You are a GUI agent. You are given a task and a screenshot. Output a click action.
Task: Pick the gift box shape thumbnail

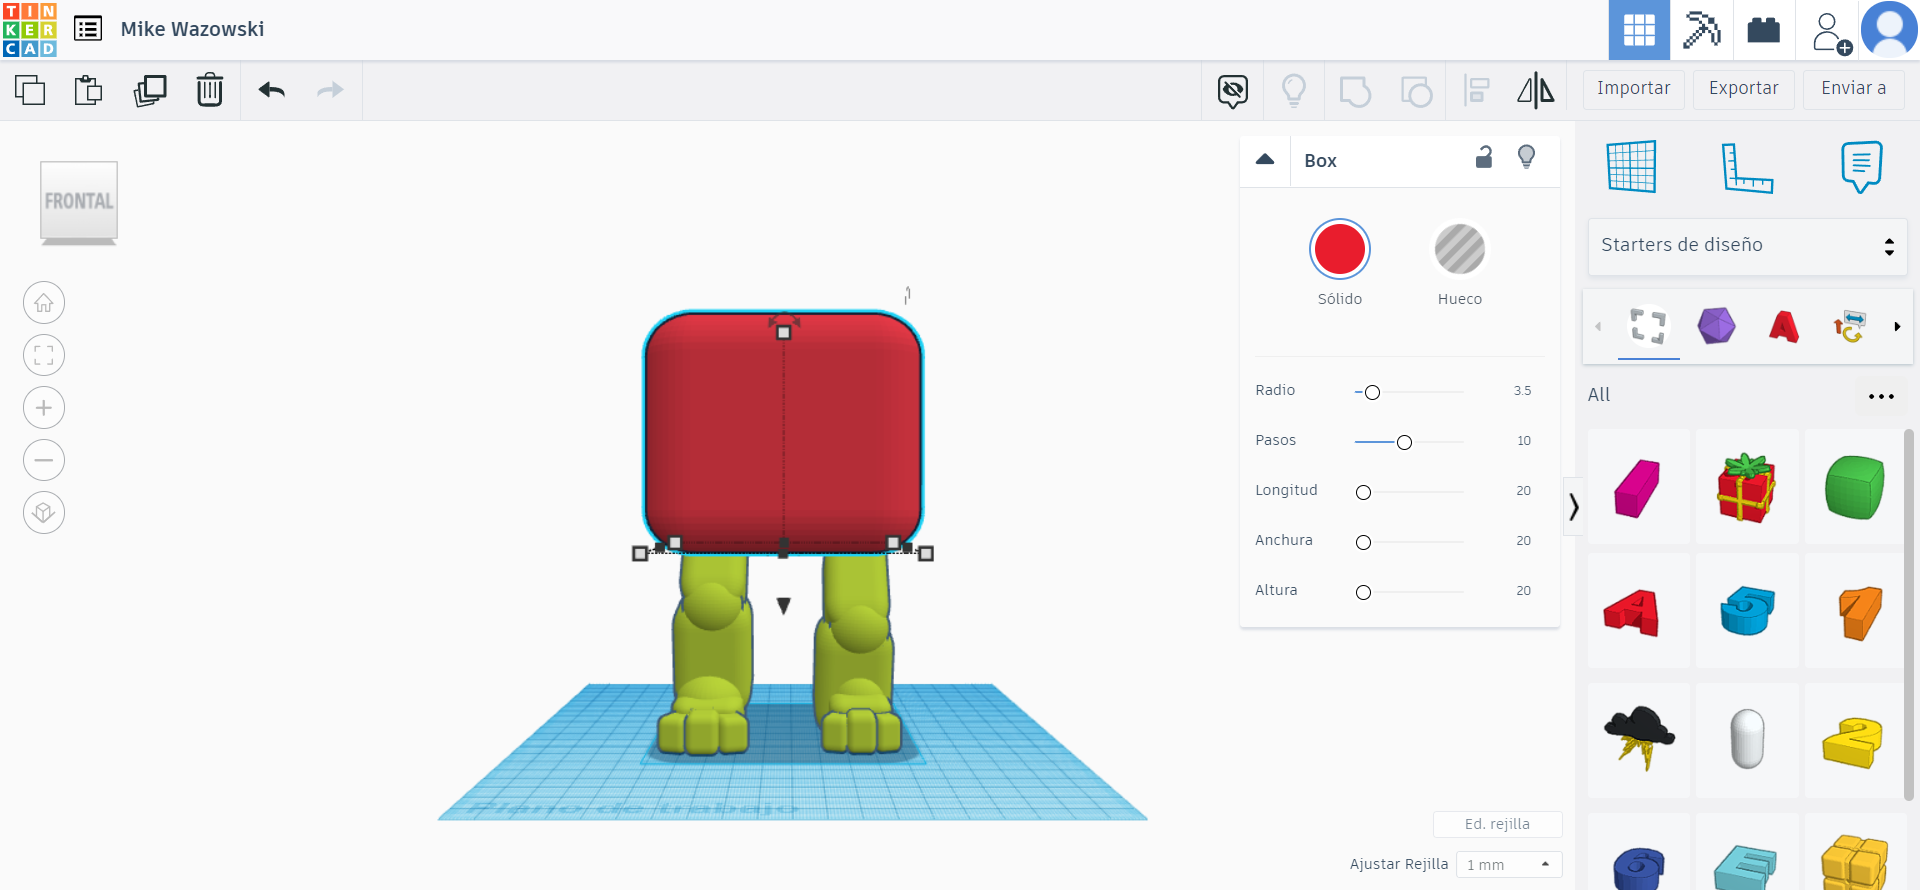pyautogui.click(x=1747, y=488)
